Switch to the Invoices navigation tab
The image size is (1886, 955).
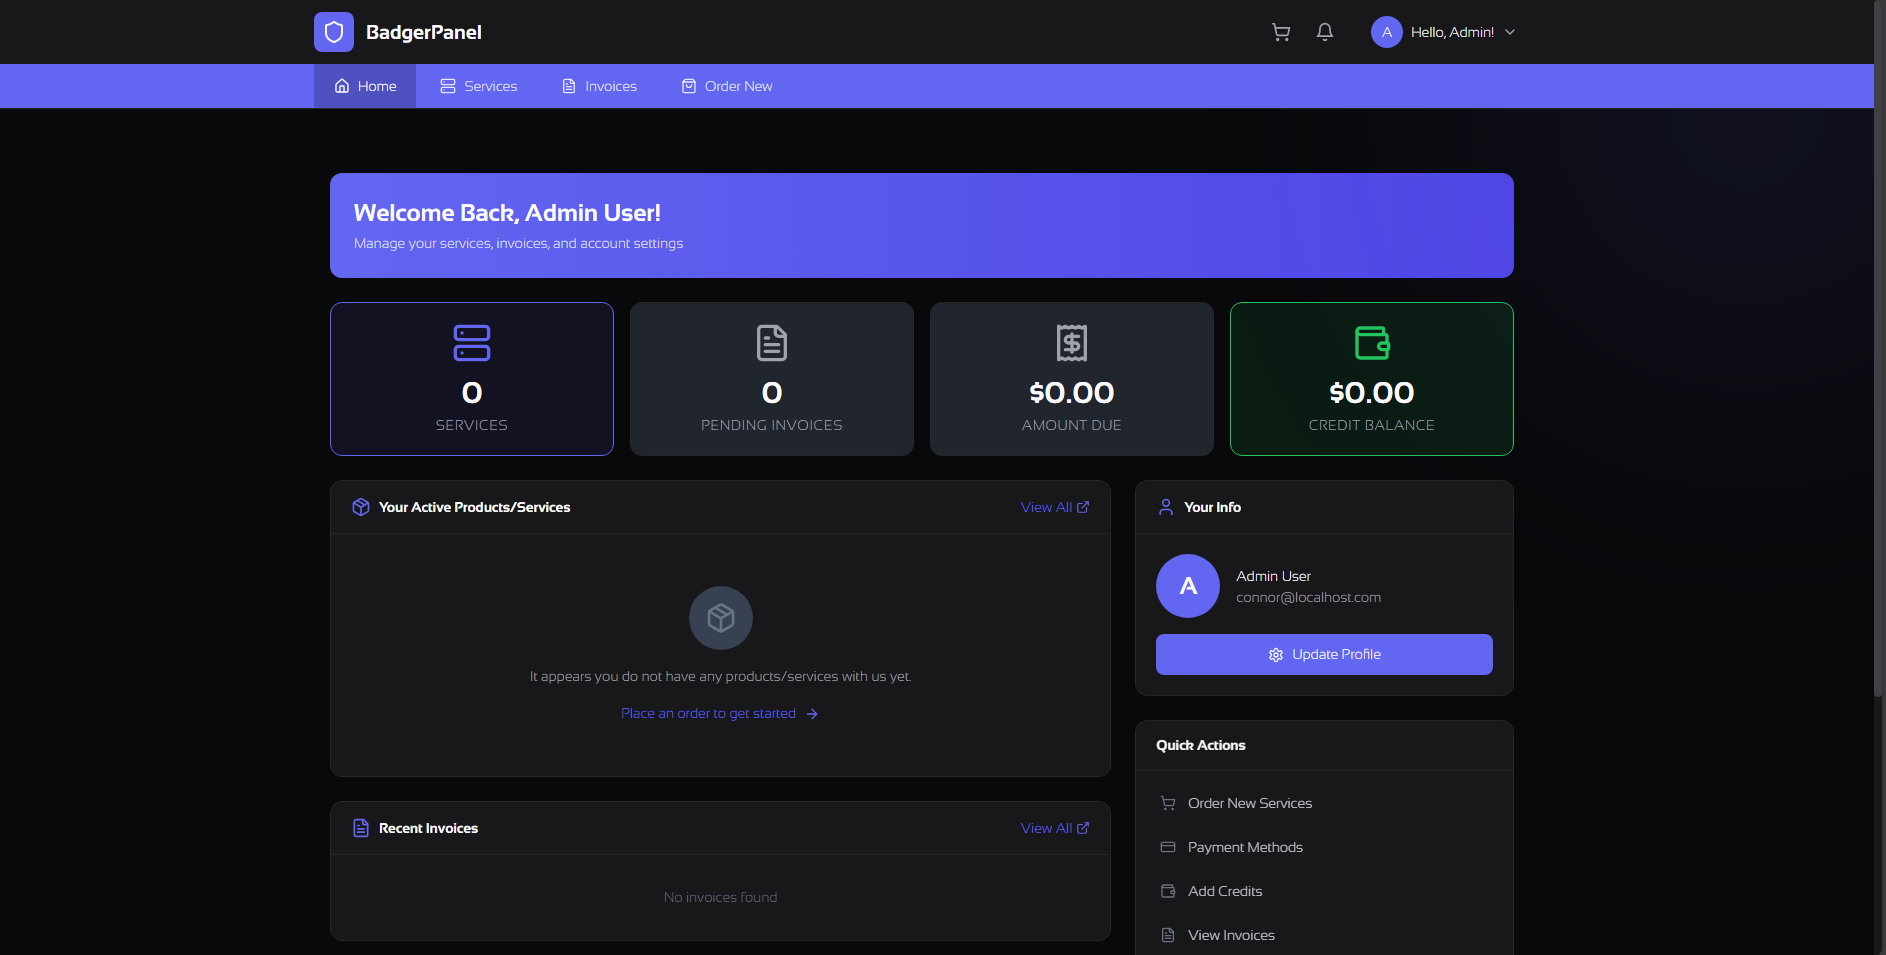(599, 86)
